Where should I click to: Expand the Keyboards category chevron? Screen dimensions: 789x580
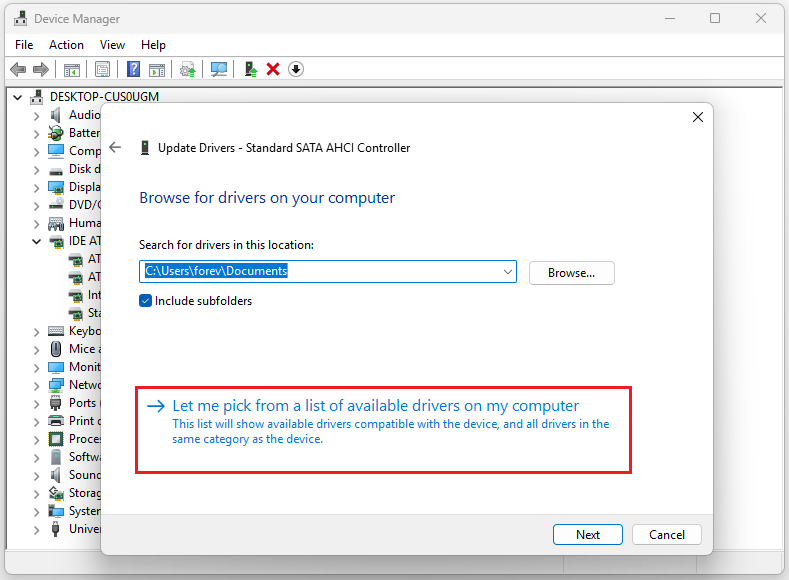click(36, 332)
